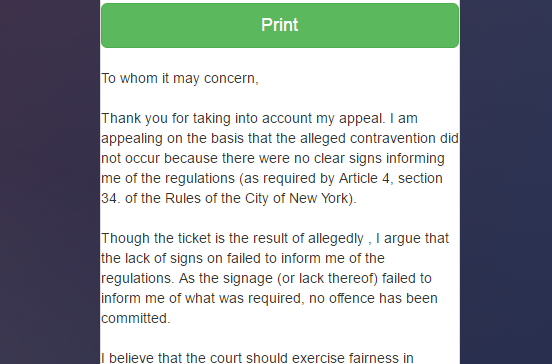Screen dimensions: 552x364
Task: Click the words 'what was required'
Action: coord(243,299)
